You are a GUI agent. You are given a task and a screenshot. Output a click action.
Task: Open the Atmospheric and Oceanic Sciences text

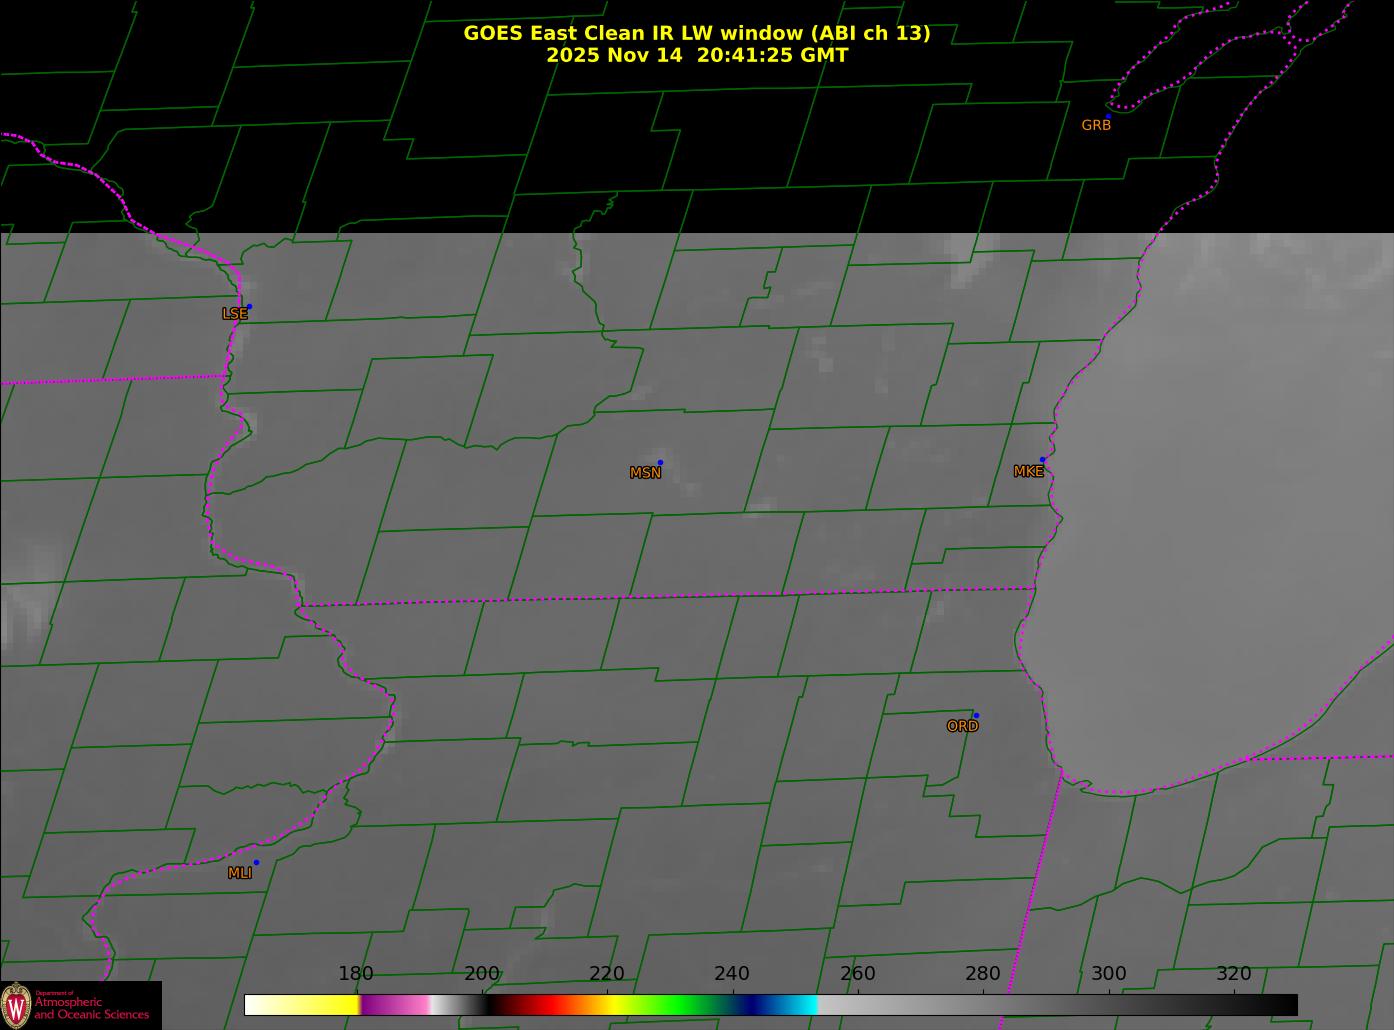[92, 1008]
